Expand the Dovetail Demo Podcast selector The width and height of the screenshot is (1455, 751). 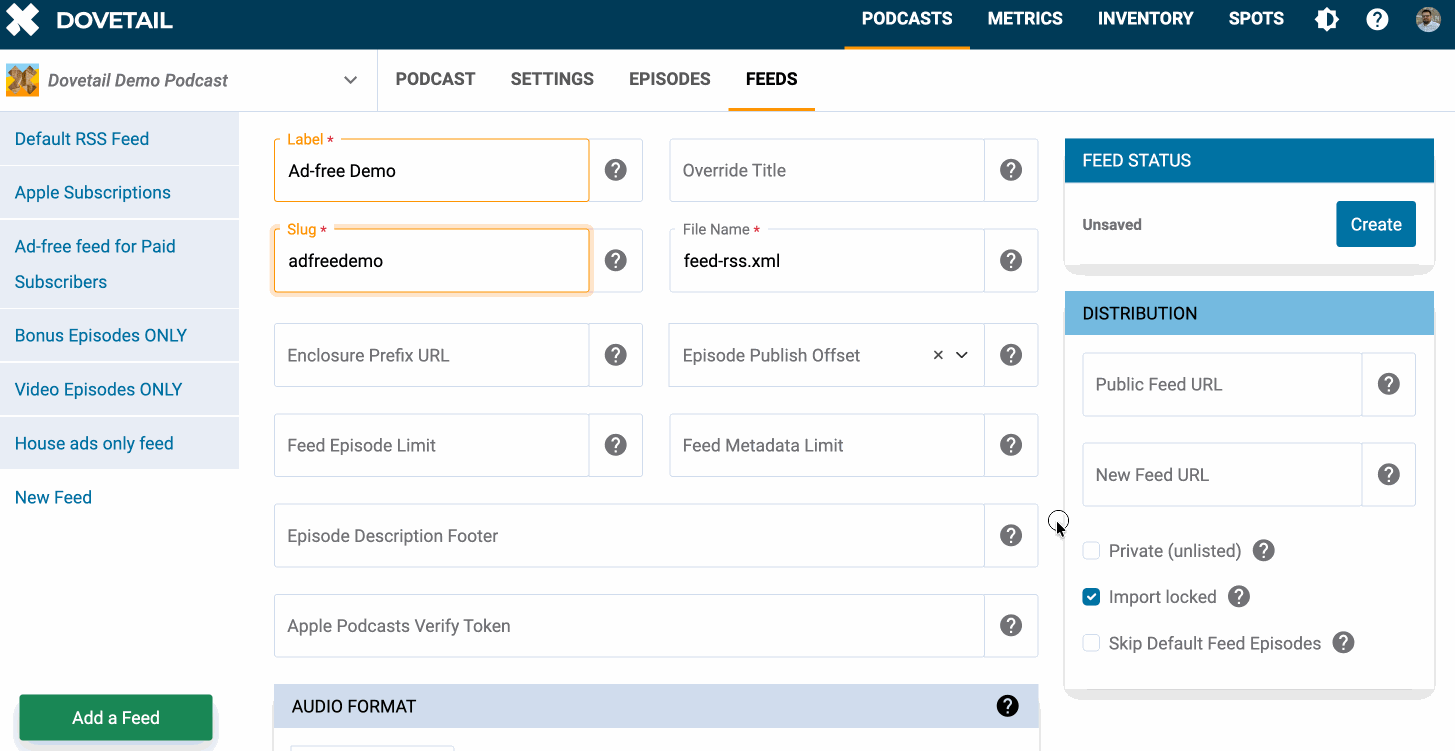click(350, 80)
